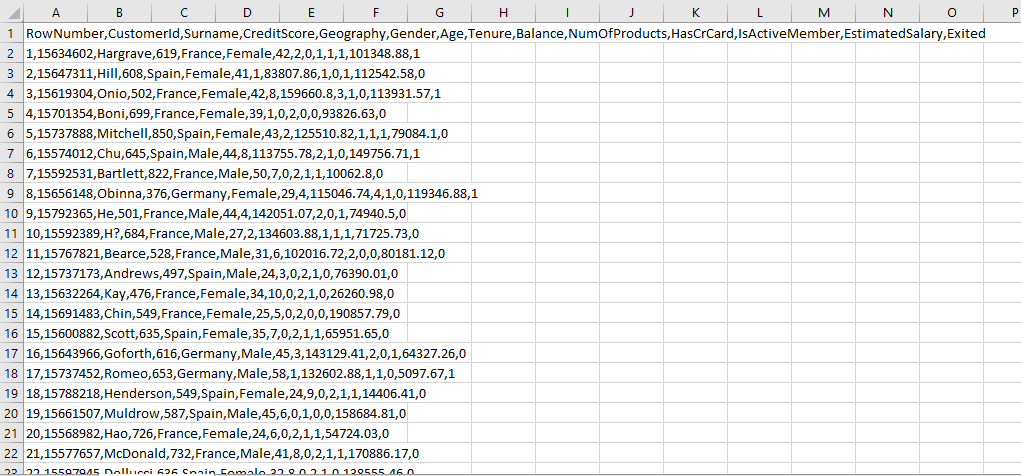Select column B header

119,12
